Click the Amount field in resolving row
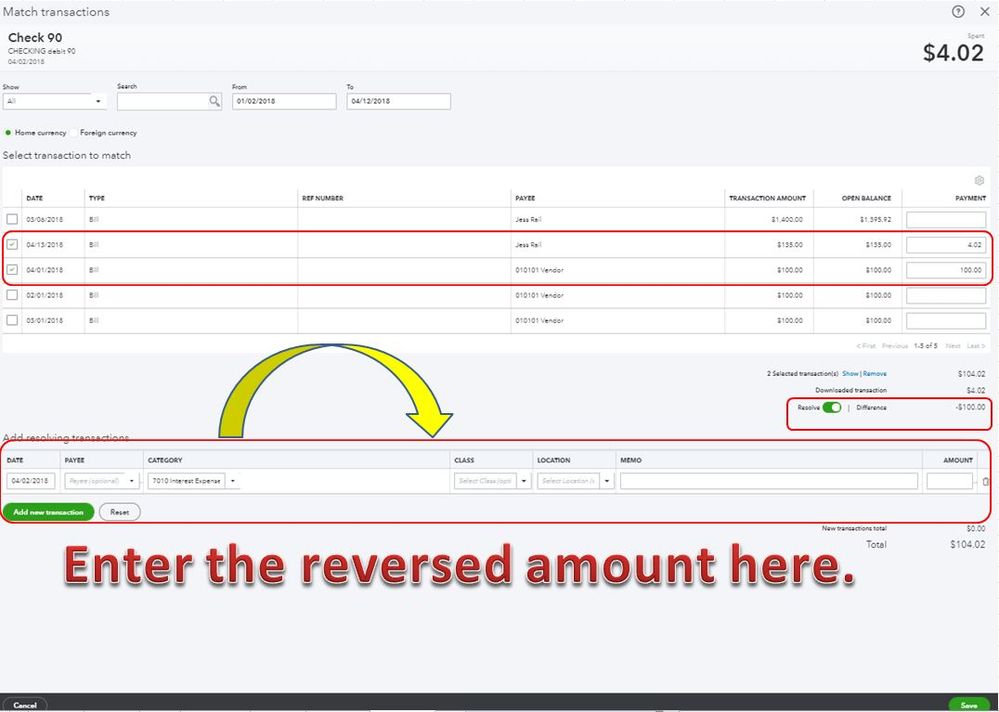Image resolution: width=999 pixels, height=712 pixels. (x=950, y=481)
